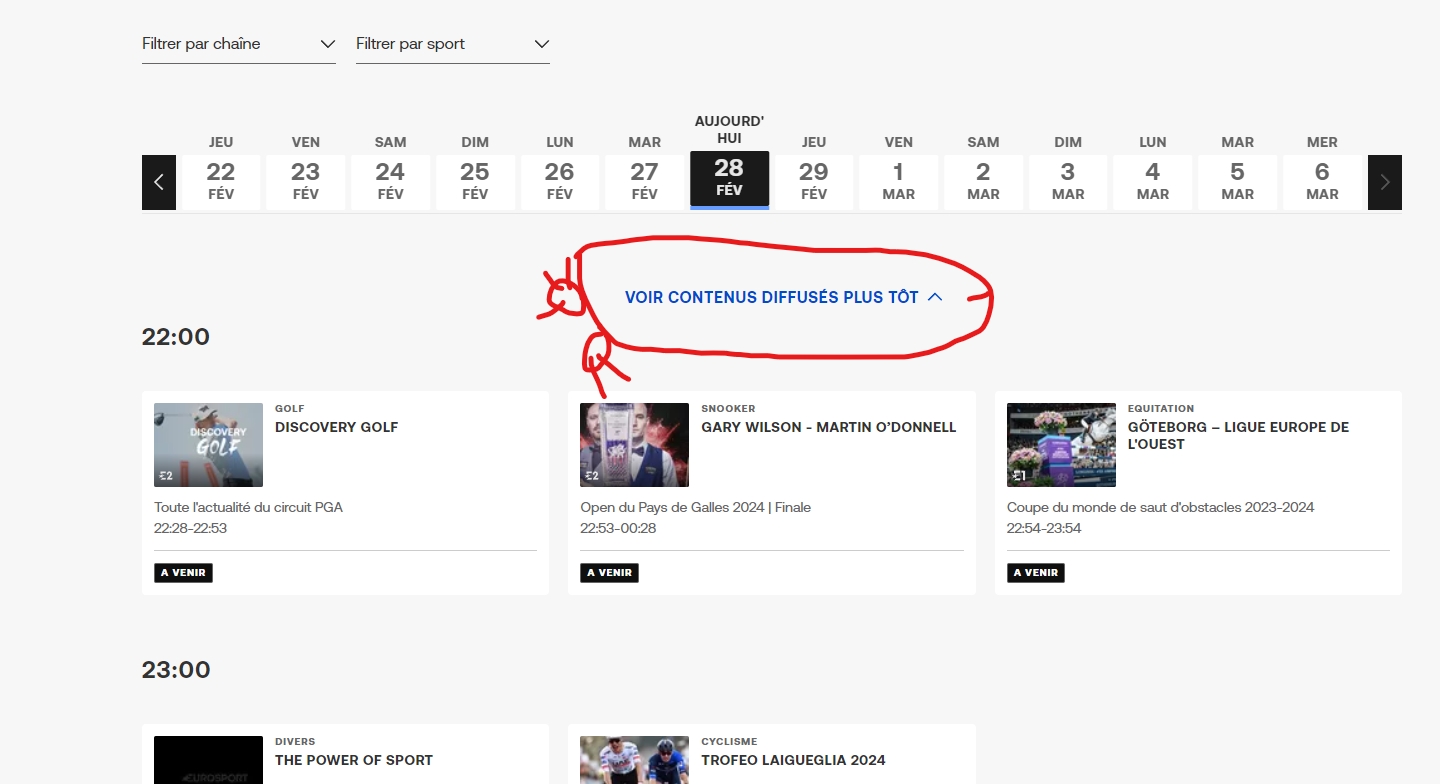
Task: Click the Gary Wilson - Martin O'Donnell title
Action: (x=829, y=427)
